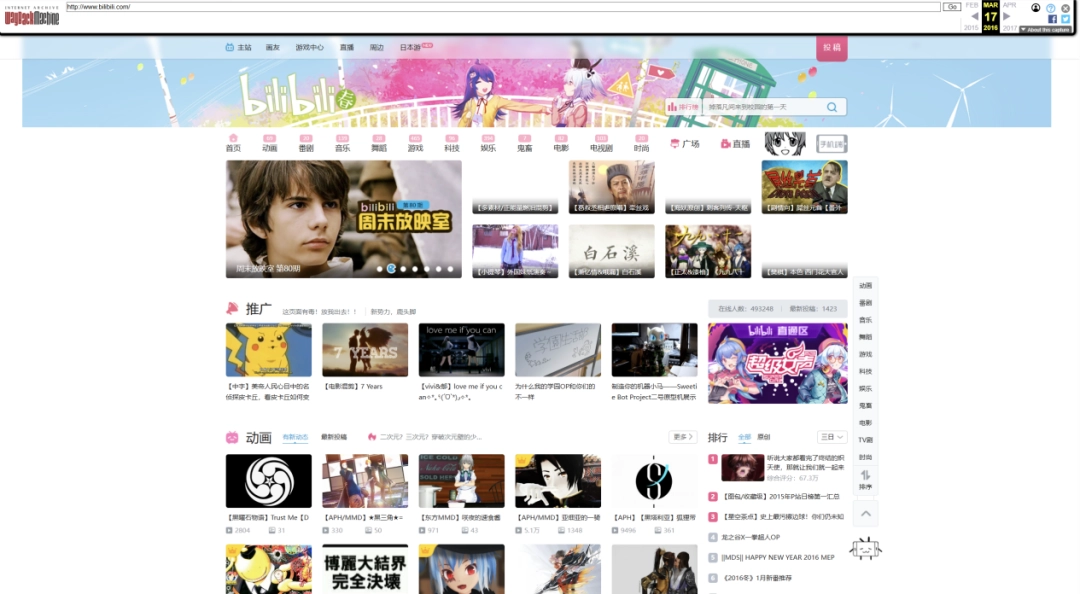
Task: Go to previous capture with left arrow
Action: 974,16
